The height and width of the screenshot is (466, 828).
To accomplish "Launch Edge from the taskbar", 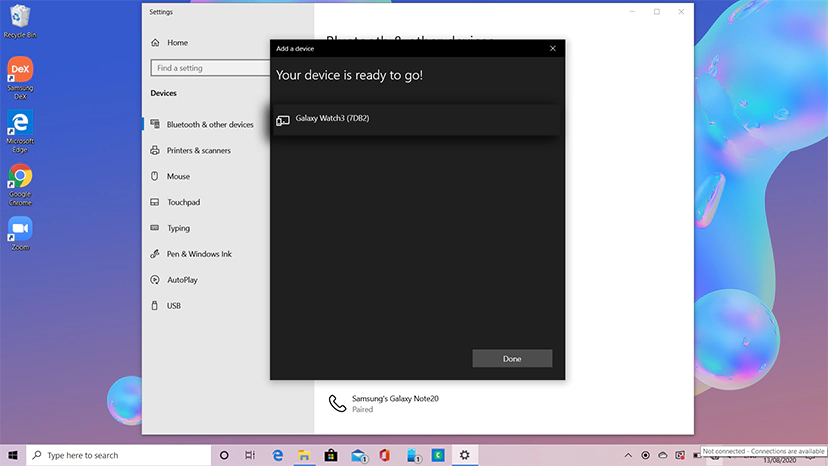I will pos(277,455).
